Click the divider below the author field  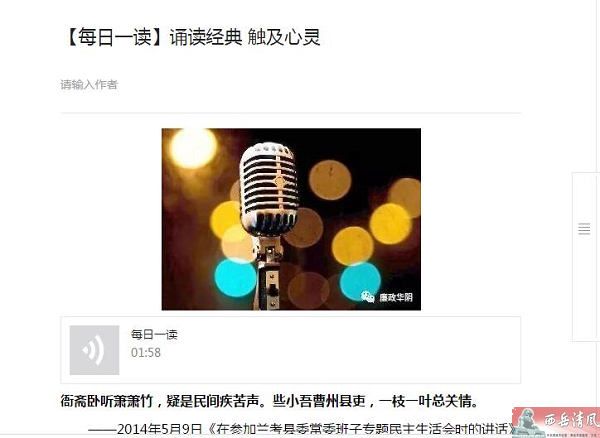(x=291, y=113)
